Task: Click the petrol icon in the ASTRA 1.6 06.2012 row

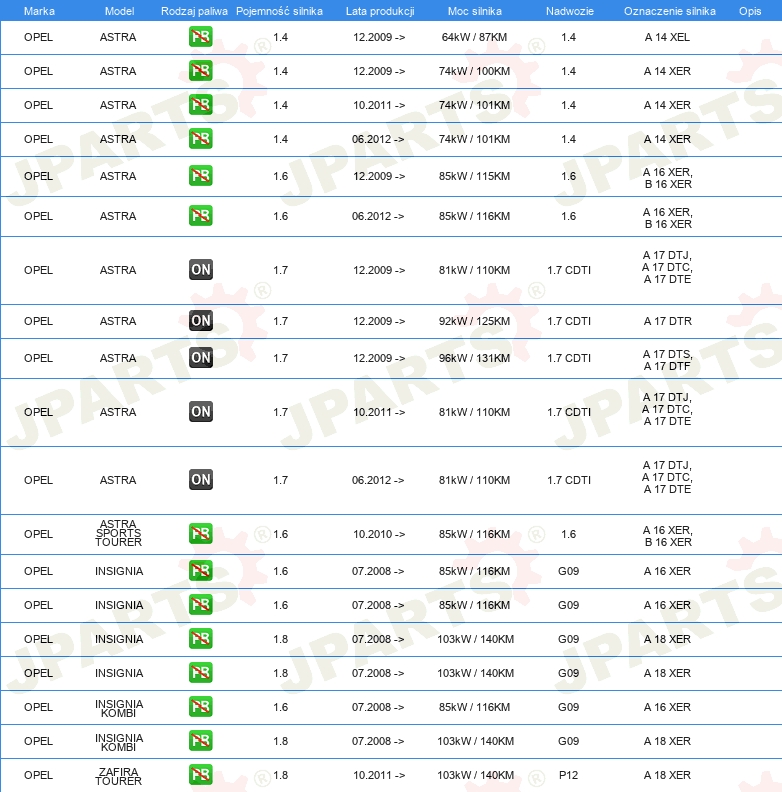Action: click(201, 216)
